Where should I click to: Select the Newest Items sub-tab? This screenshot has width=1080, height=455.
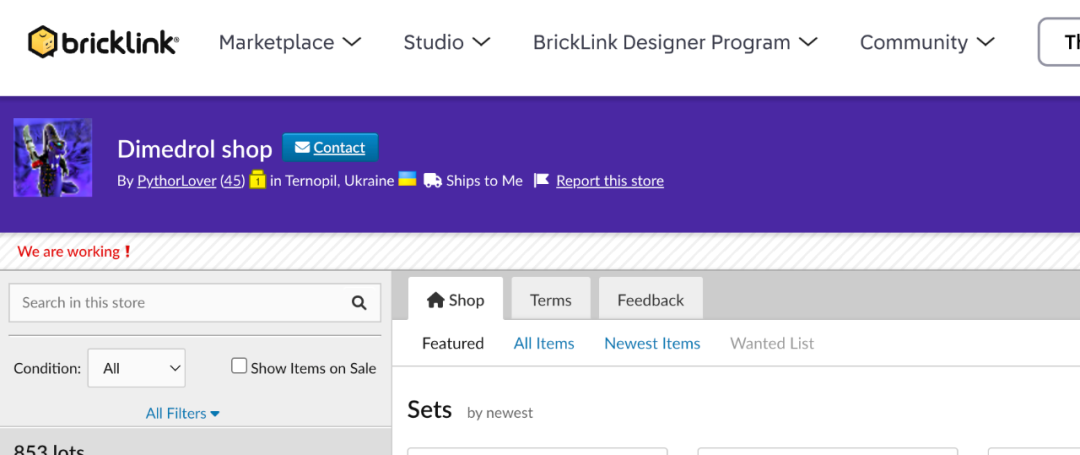point(652,343)
